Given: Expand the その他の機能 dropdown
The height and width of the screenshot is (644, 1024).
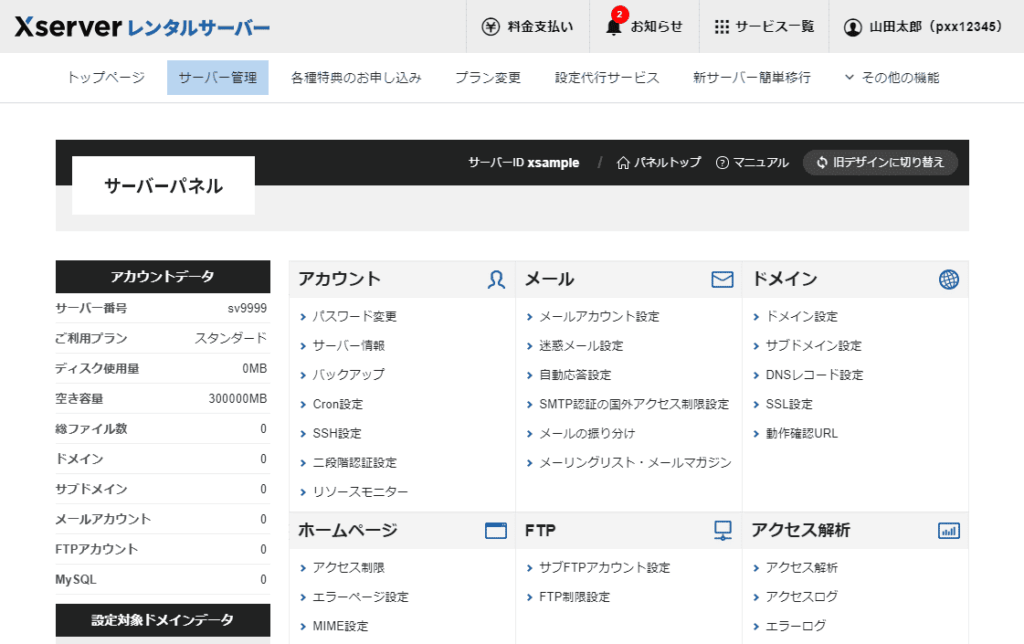Looking at the screenshot, I should coord(891,77).
